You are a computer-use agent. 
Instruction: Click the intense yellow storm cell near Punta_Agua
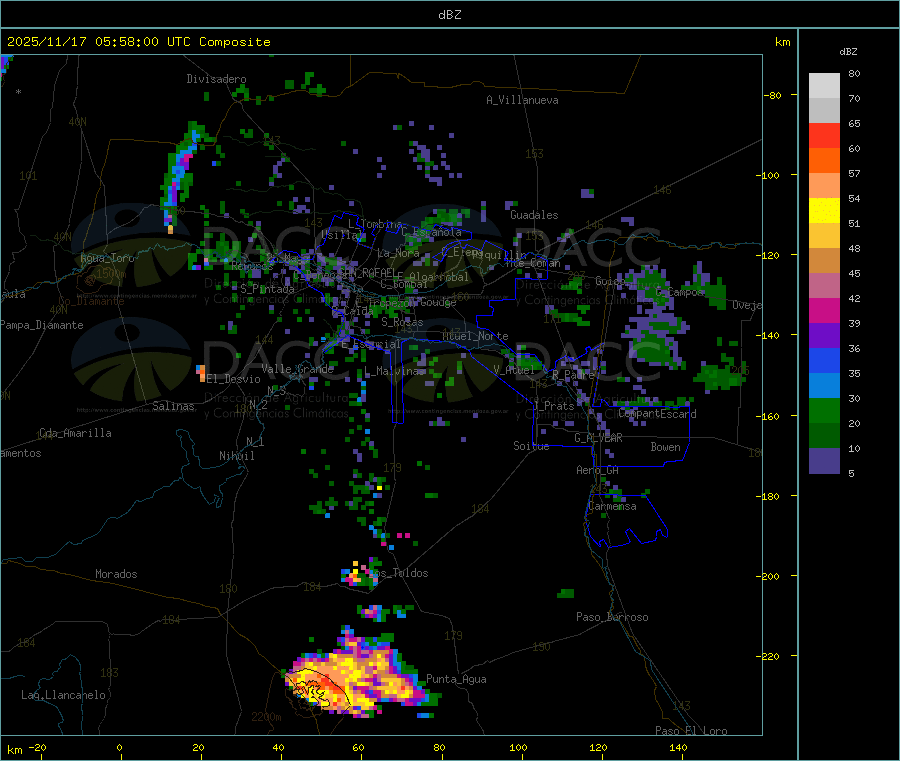click(356, 680)
